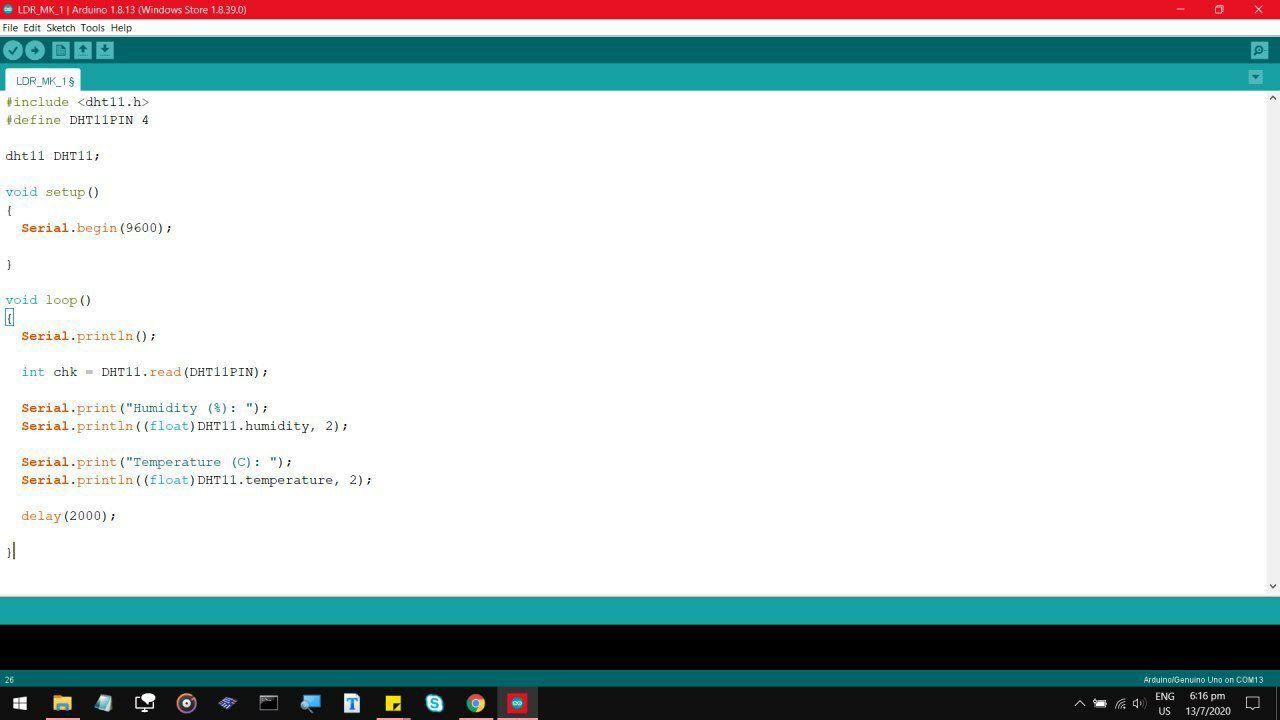Click the 'Serial.begin(9600);' line
Viewport: 1280px width, 720px height.
[x=97, y=228]
